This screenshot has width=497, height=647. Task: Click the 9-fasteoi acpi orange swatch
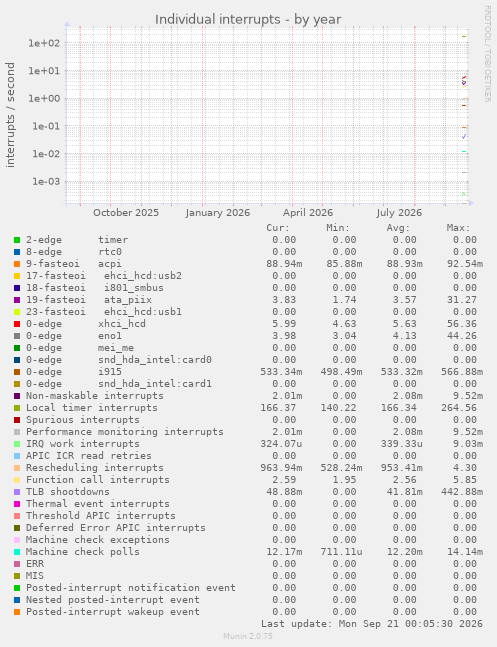point(17,264)
